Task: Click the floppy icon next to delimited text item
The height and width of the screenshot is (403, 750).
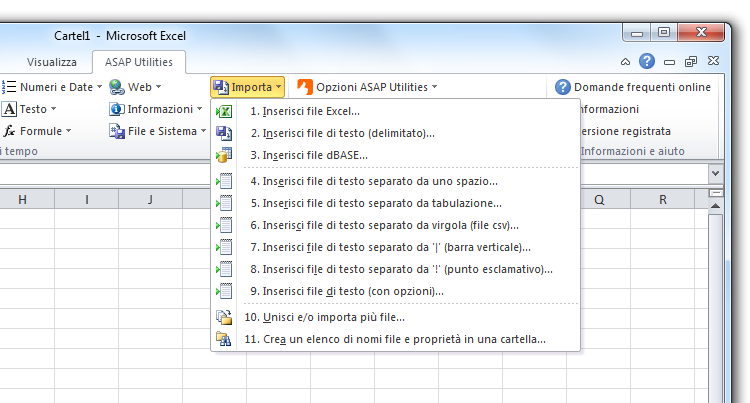Action: click(x=224, y=133)
